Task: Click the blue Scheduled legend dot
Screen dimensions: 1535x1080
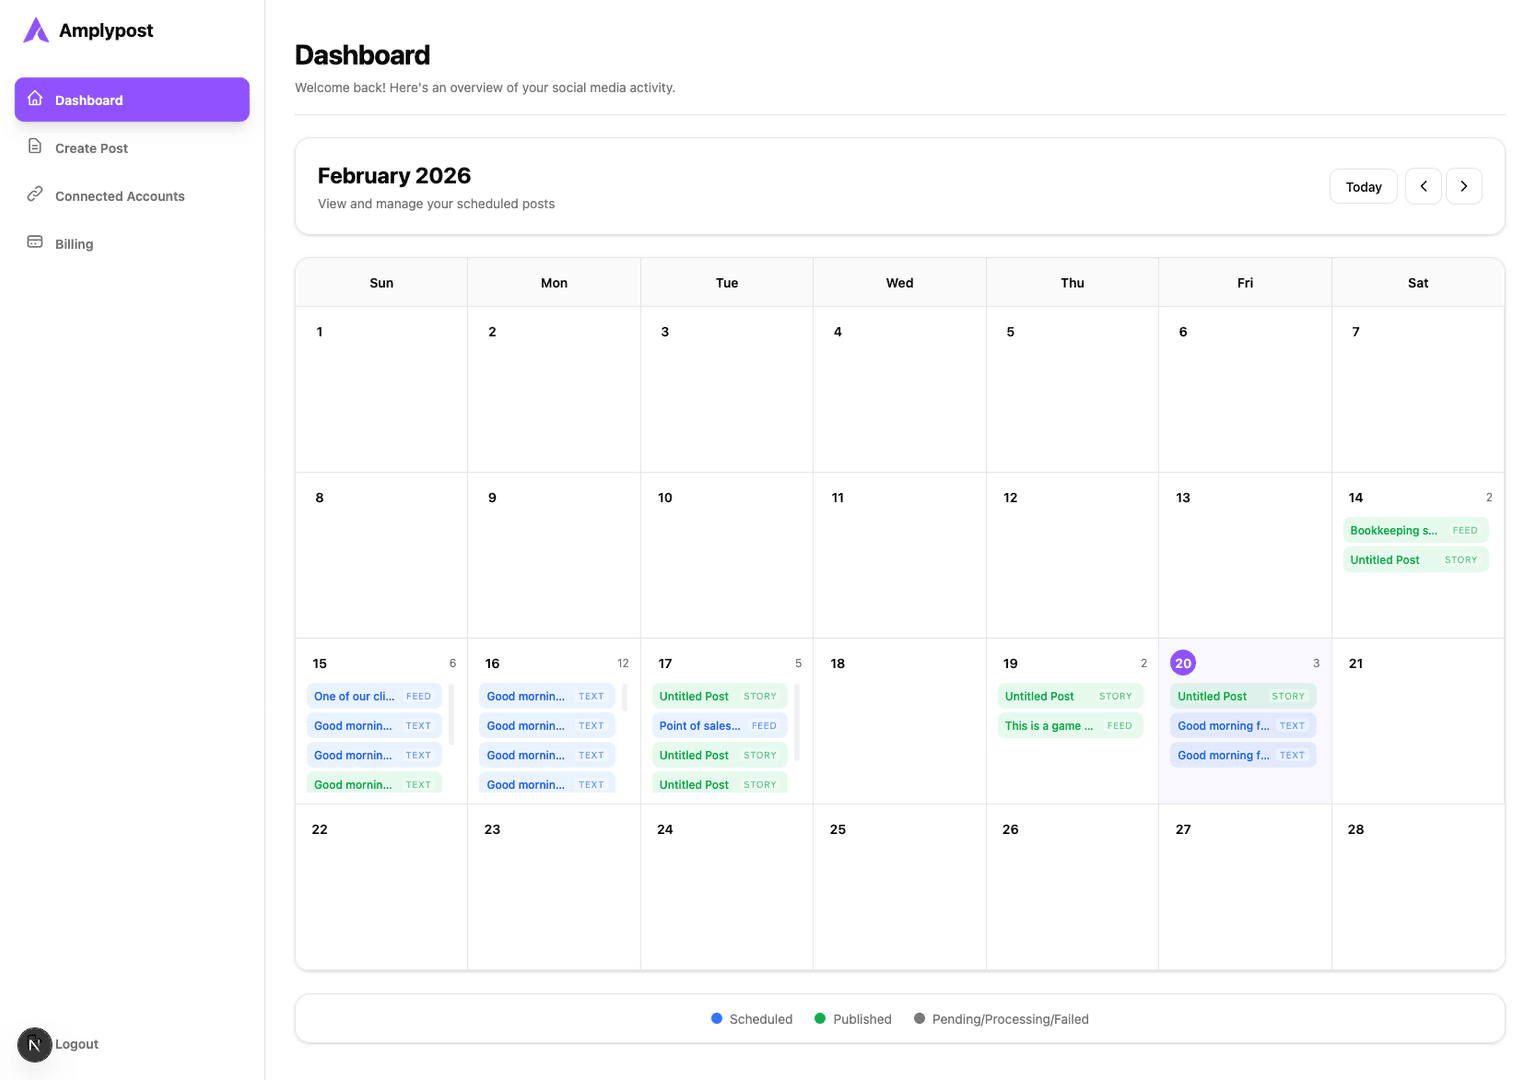Action: pos(717,1019)
